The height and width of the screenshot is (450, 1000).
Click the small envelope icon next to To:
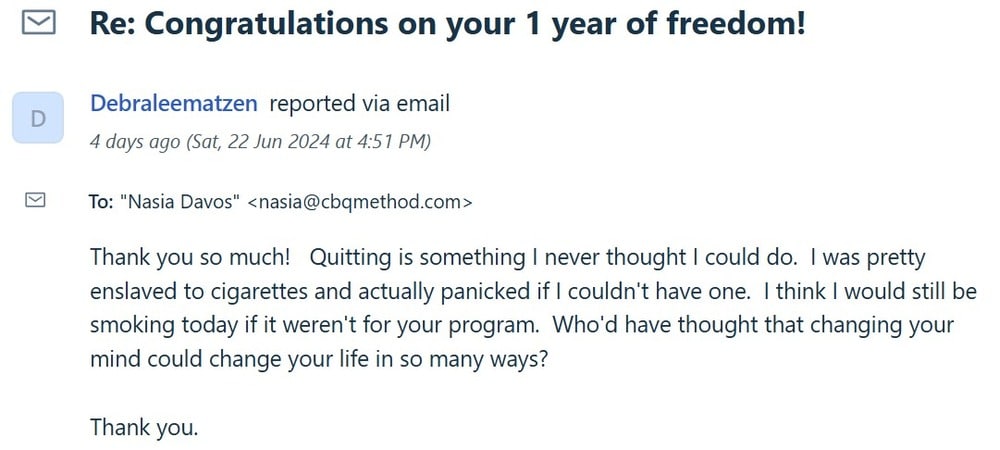35,201
